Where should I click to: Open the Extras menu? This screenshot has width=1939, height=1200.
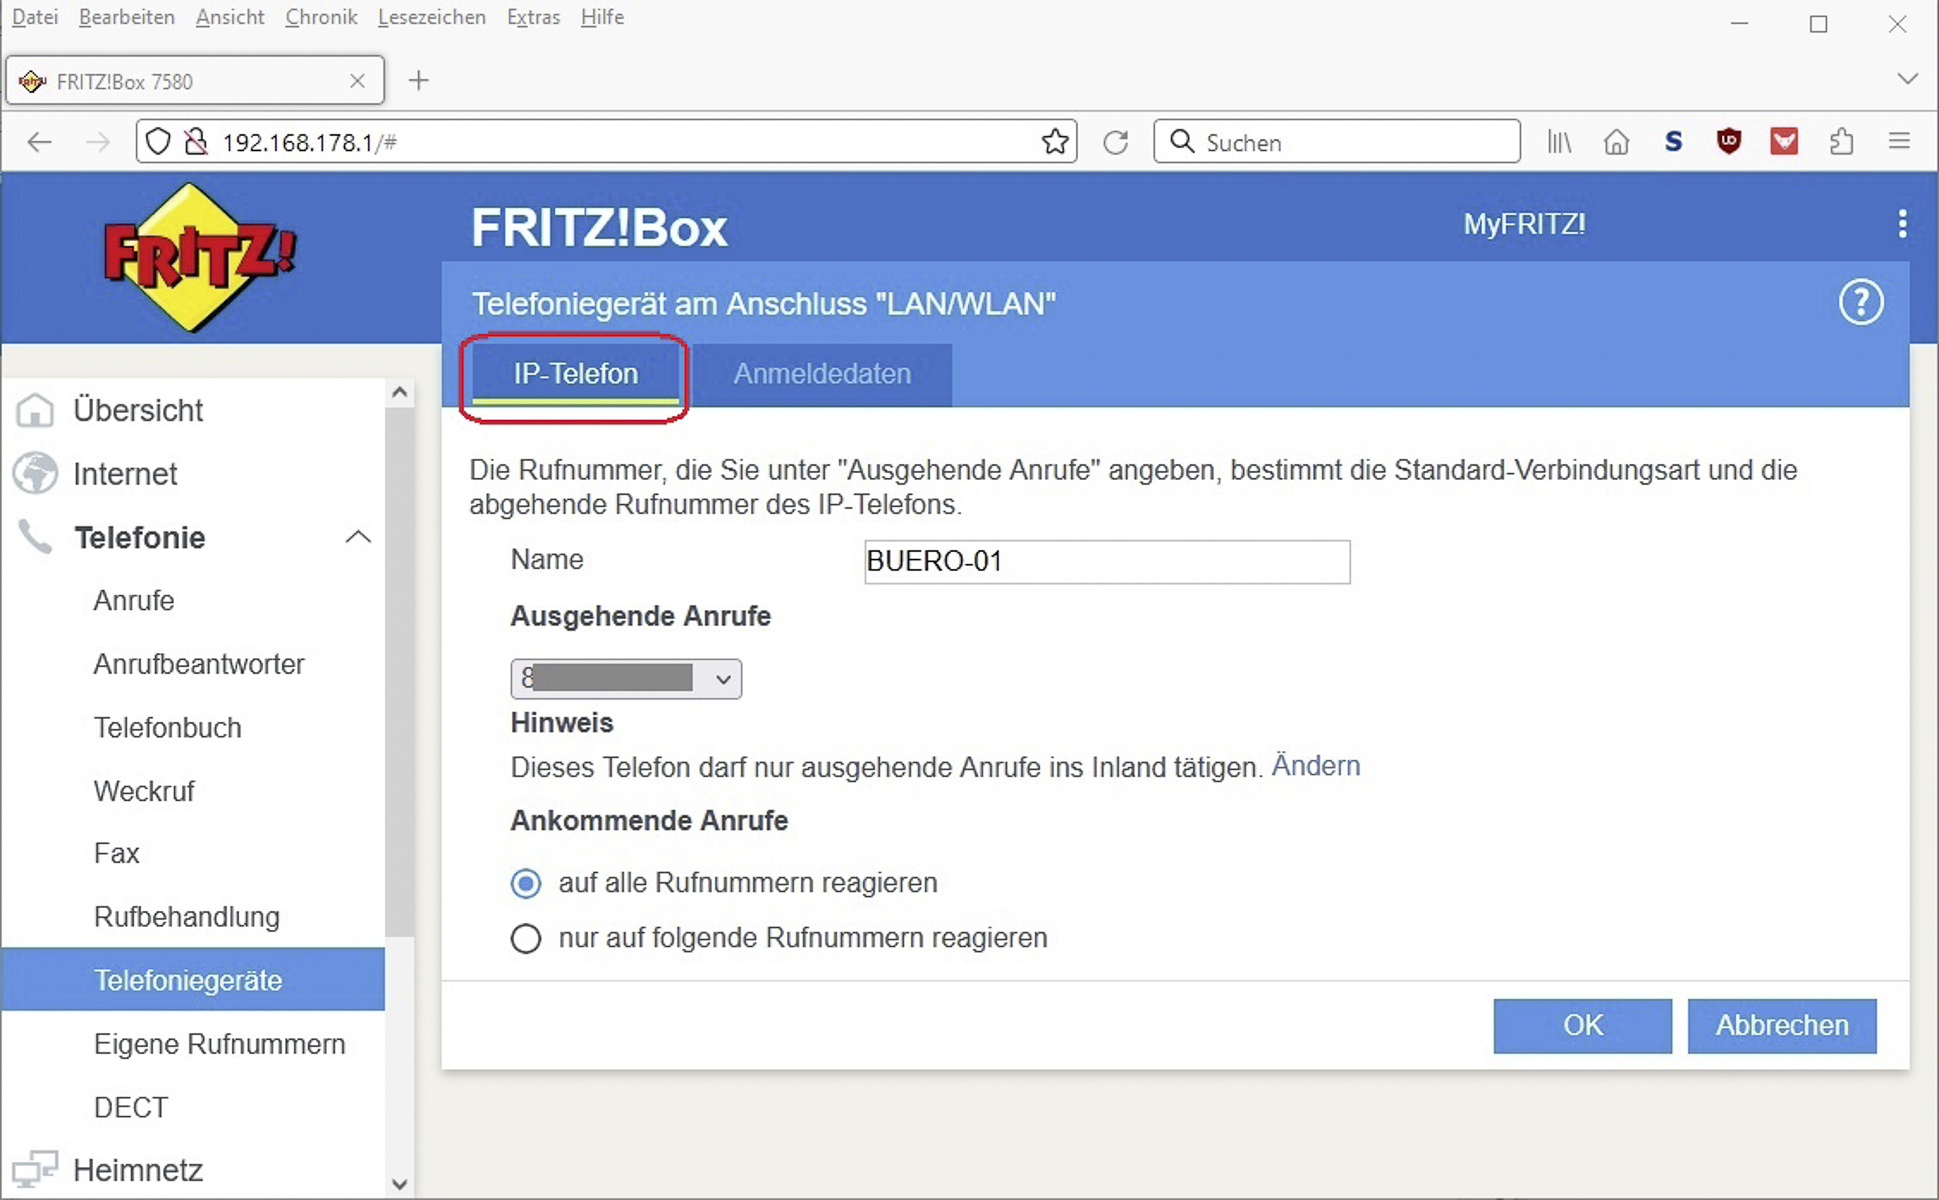click(533, 17)
